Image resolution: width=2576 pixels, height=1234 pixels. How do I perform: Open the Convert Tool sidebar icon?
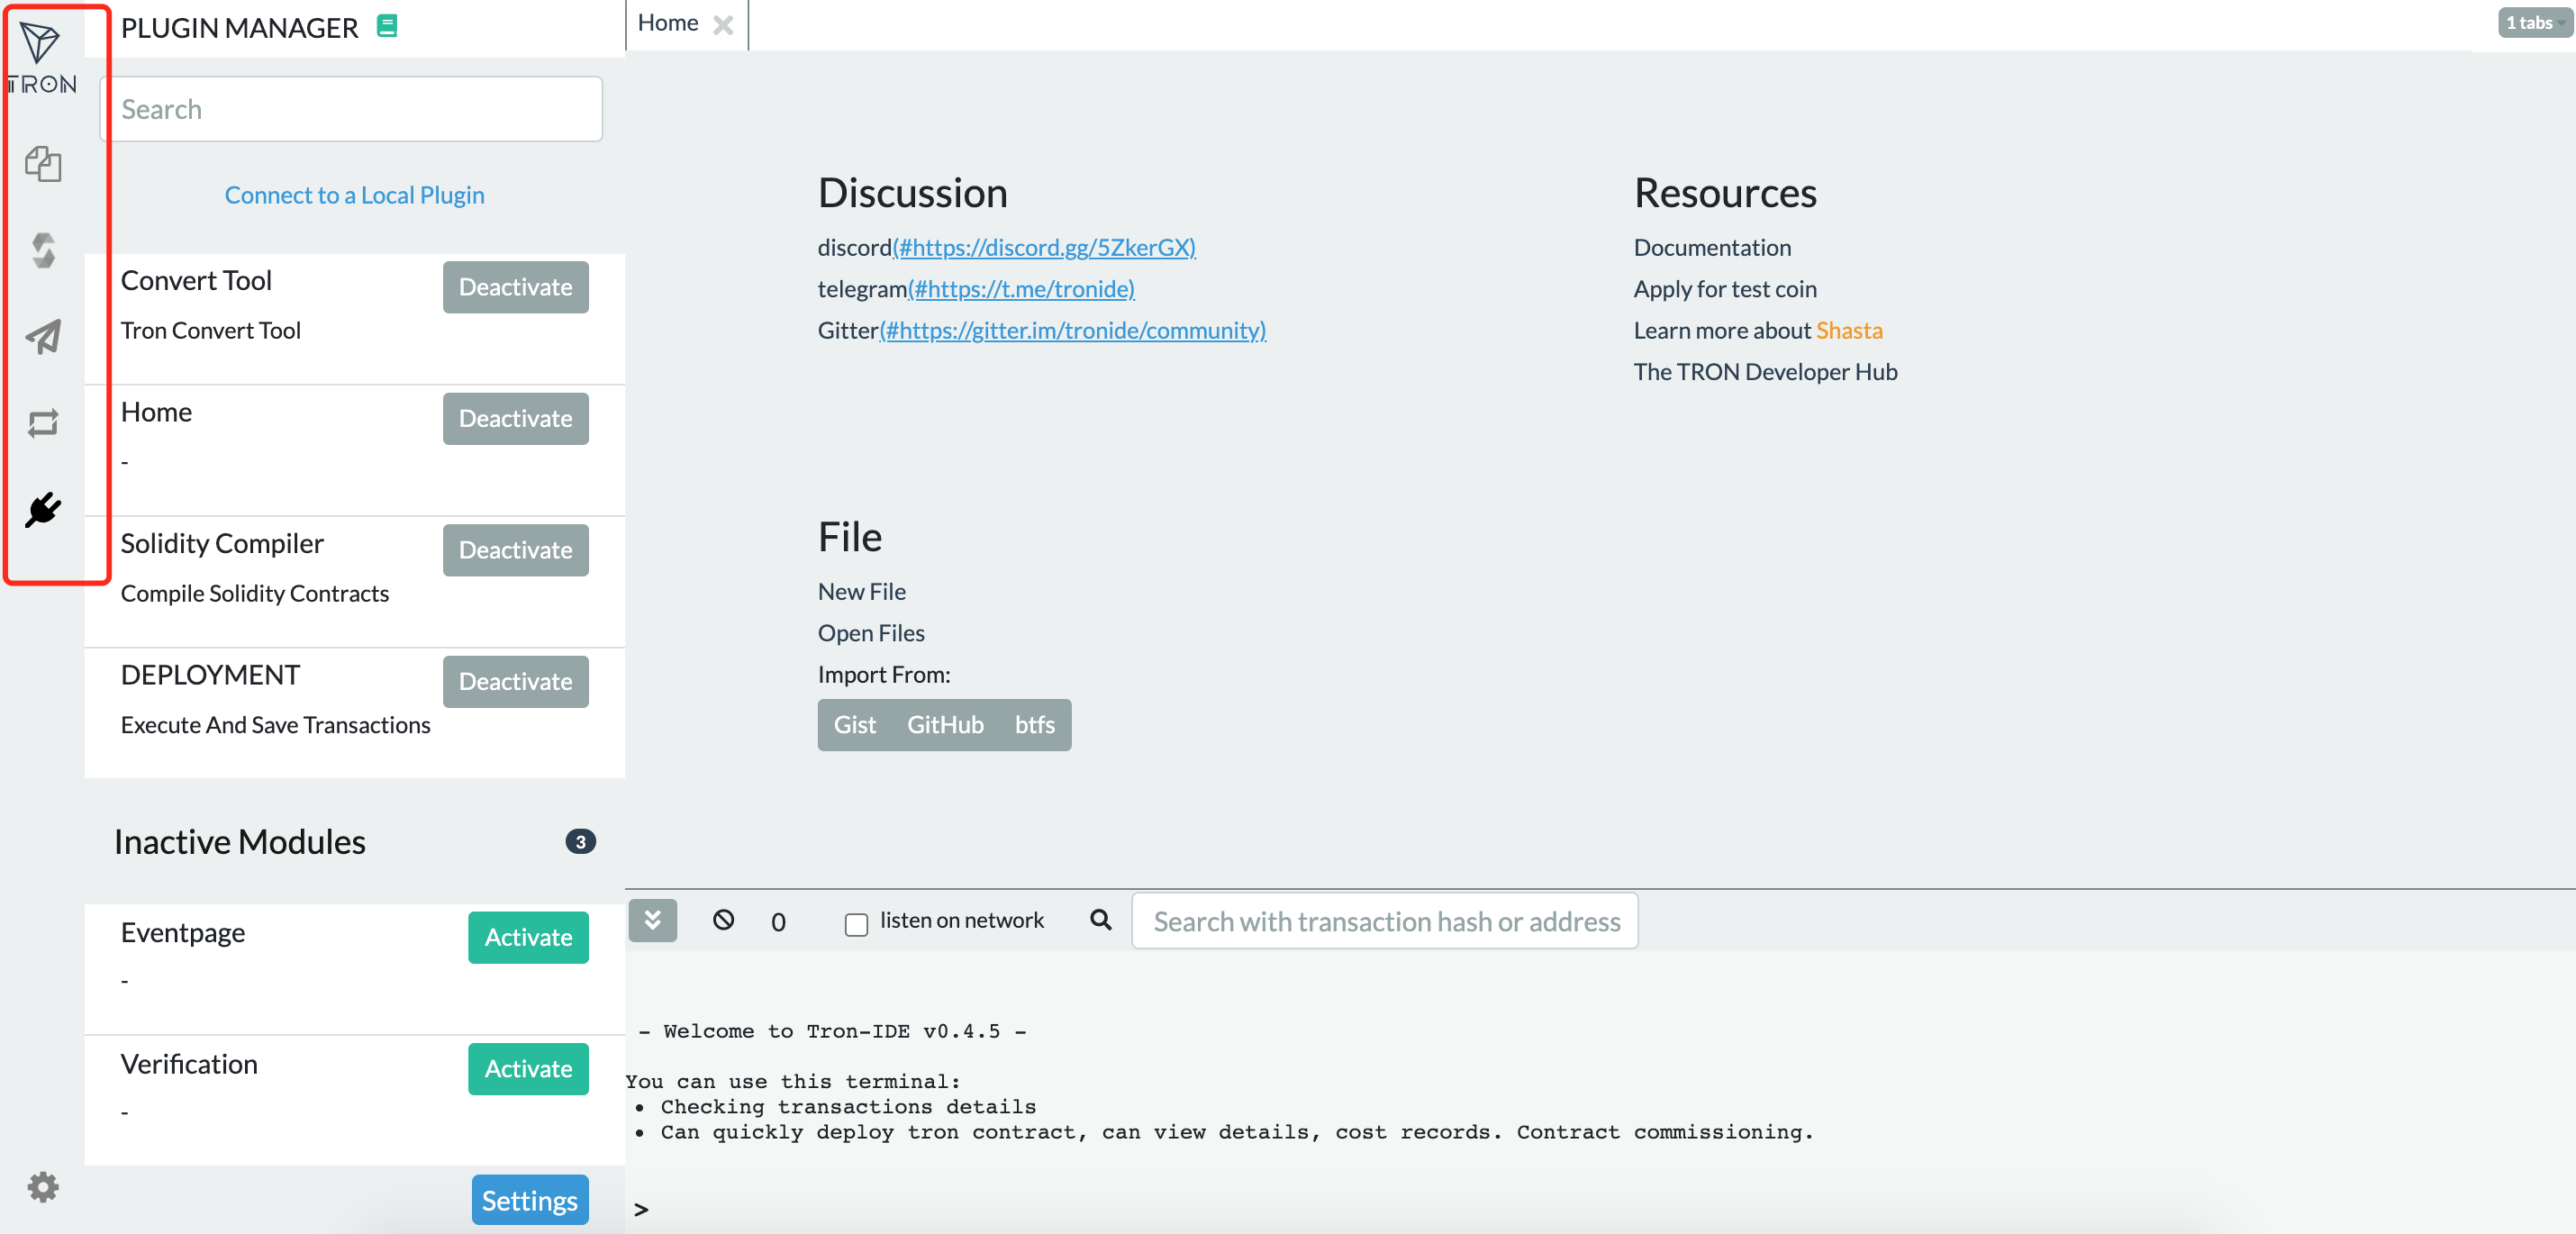pyautogui.click(x=43, y=423)
